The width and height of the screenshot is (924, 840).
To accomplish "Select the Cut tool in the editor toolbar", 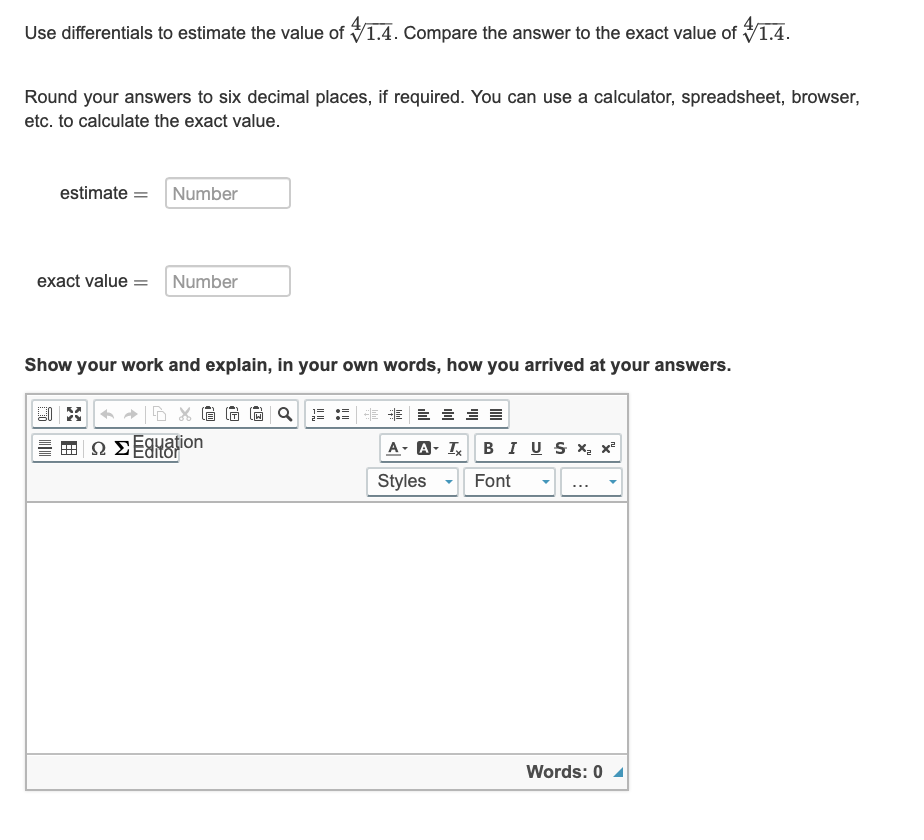I will [x=182, y=413].
